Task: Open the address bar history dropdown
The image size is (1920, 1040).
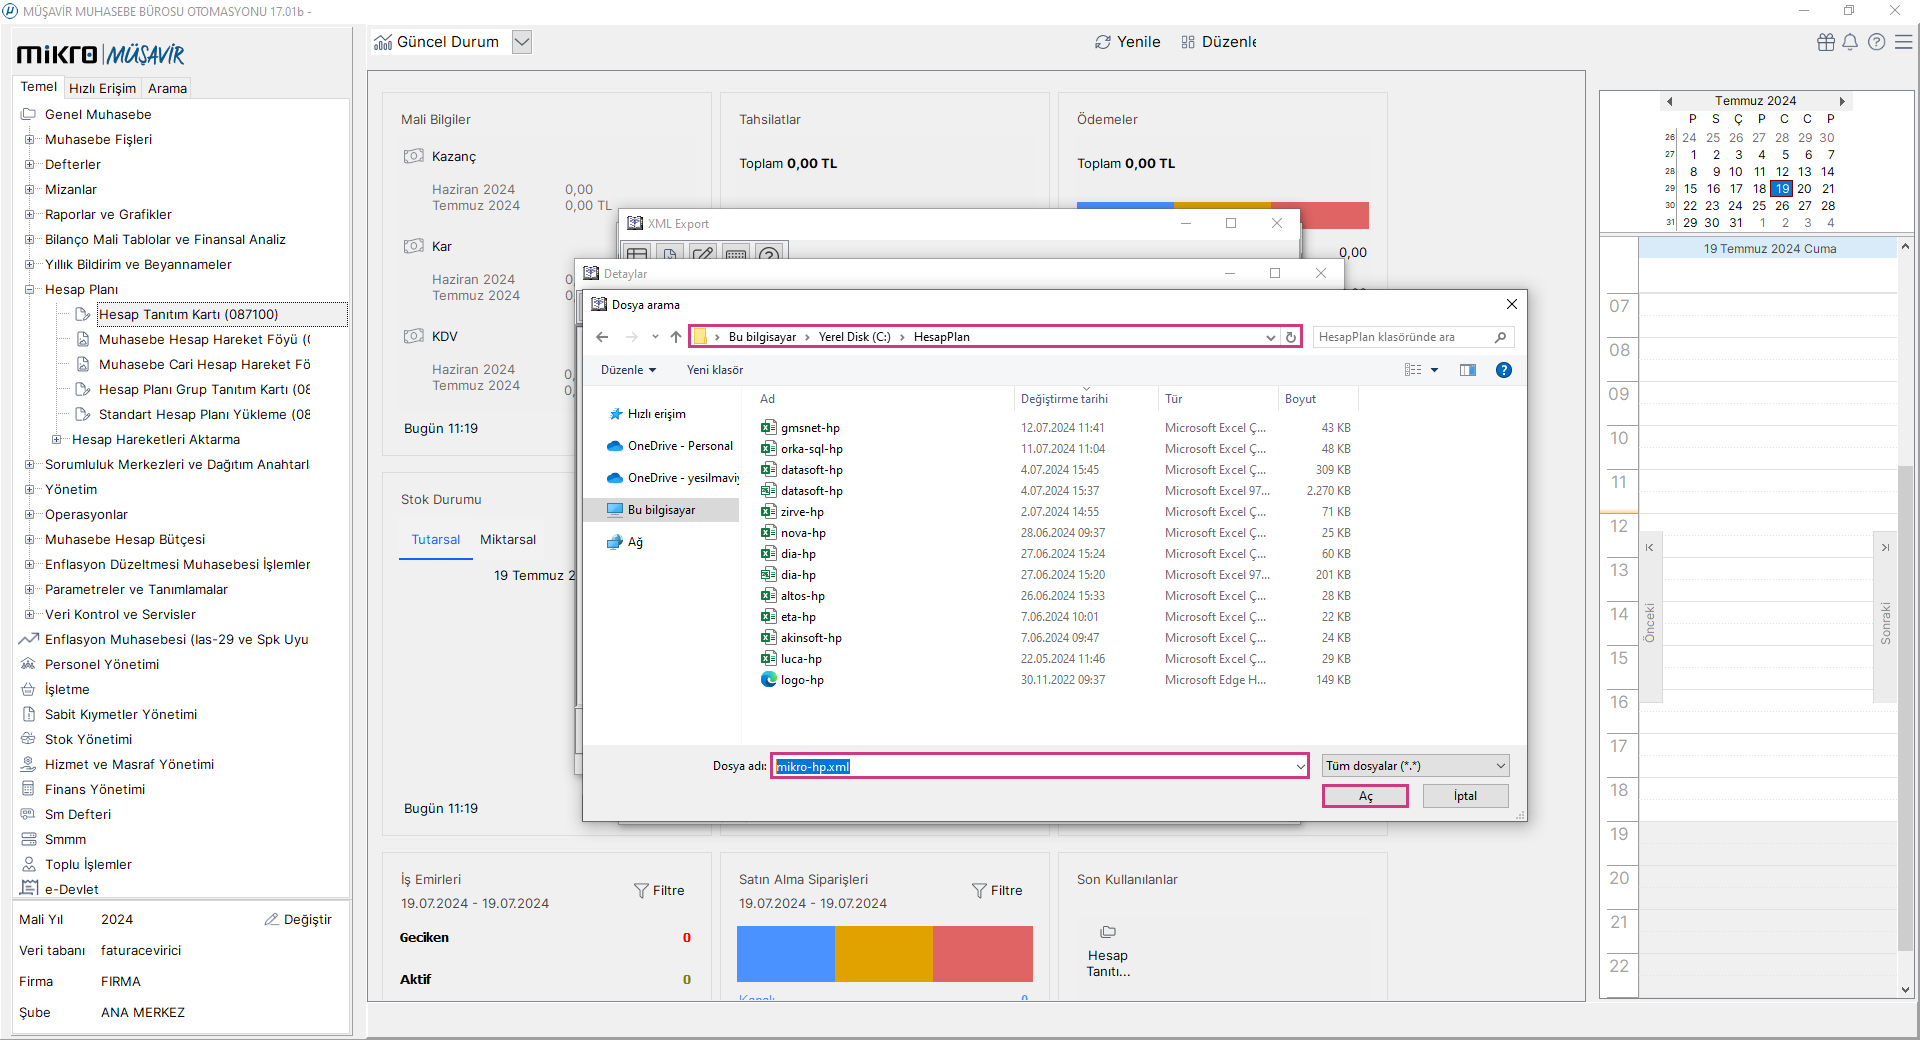Action: click(1271, 337)
